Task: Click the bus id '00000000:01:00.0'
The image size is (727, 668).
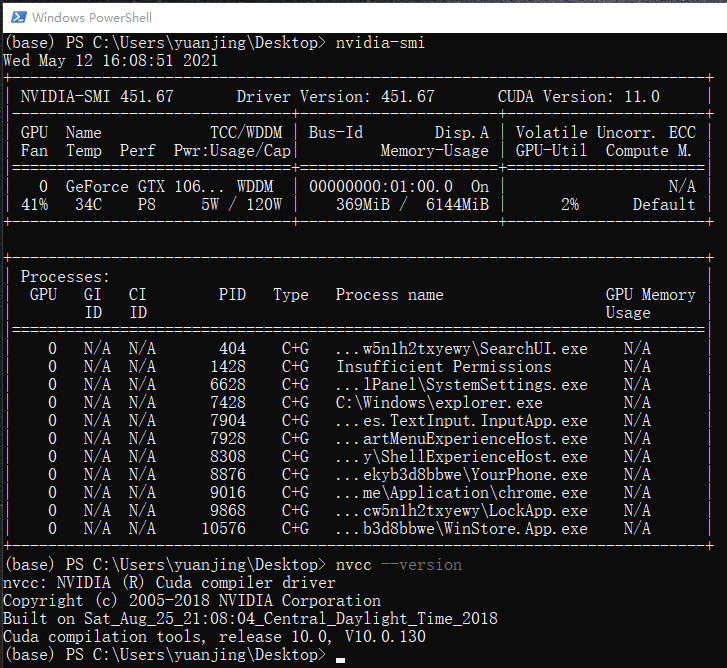Action: click(381, 186)
